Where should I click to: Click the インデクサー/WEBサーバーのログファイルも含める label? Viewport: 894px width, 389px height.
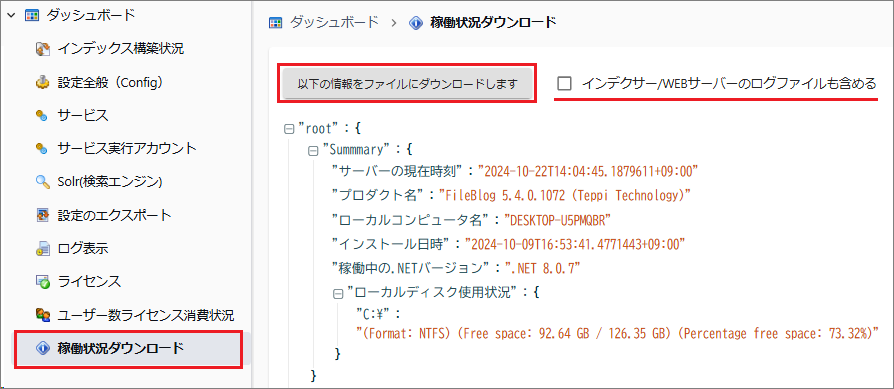[x=729, y=84]
